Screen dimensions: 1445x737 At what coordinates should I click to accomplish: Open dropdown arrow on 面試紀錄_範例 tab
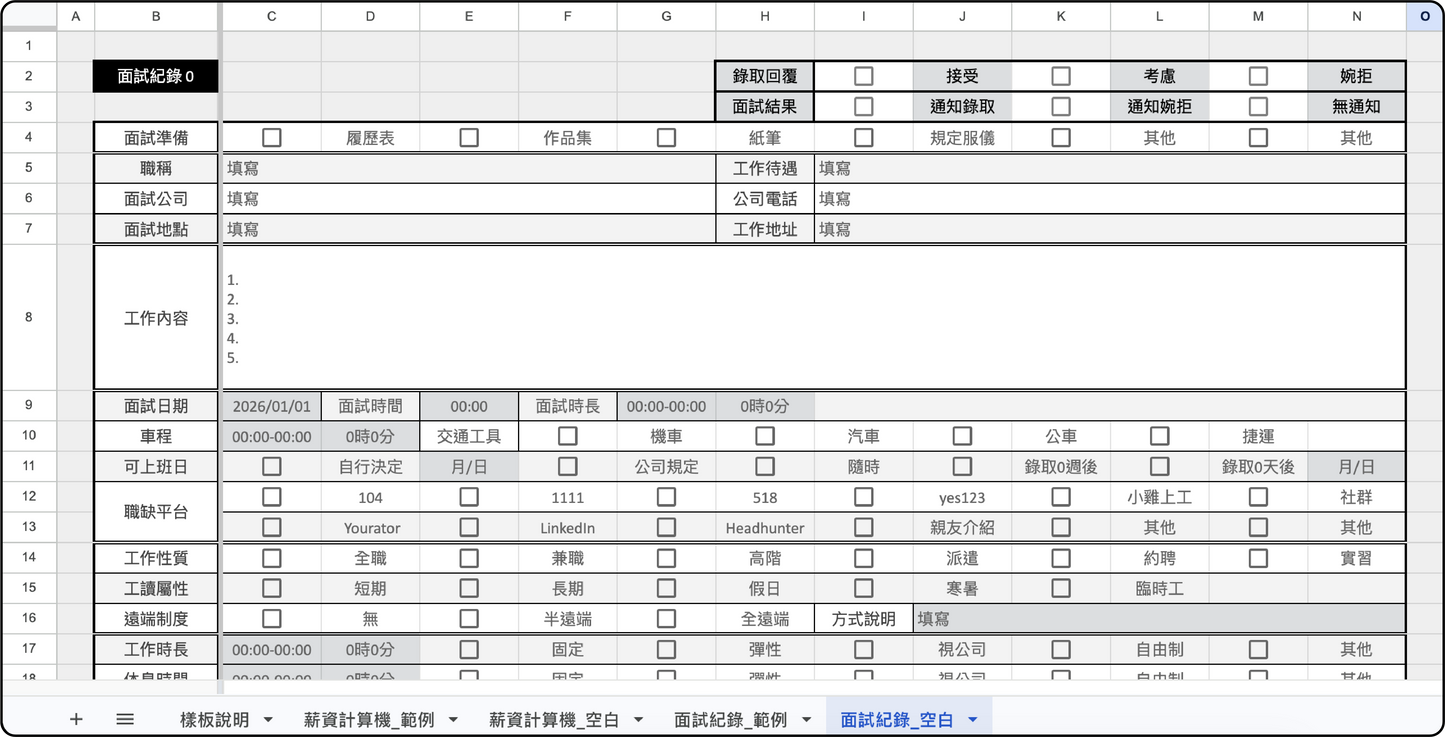pos(805,720)
